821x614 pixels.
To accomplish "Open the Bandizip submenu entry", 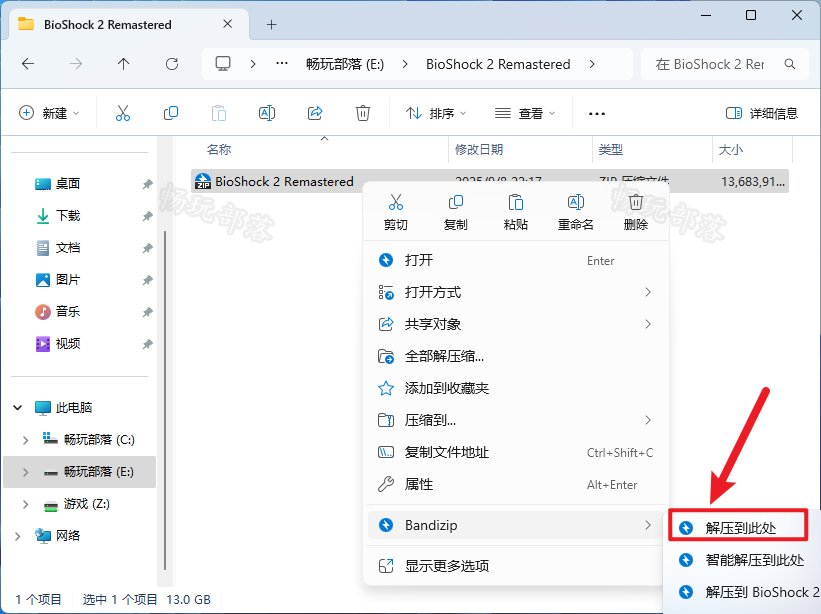I will [516, 525].
